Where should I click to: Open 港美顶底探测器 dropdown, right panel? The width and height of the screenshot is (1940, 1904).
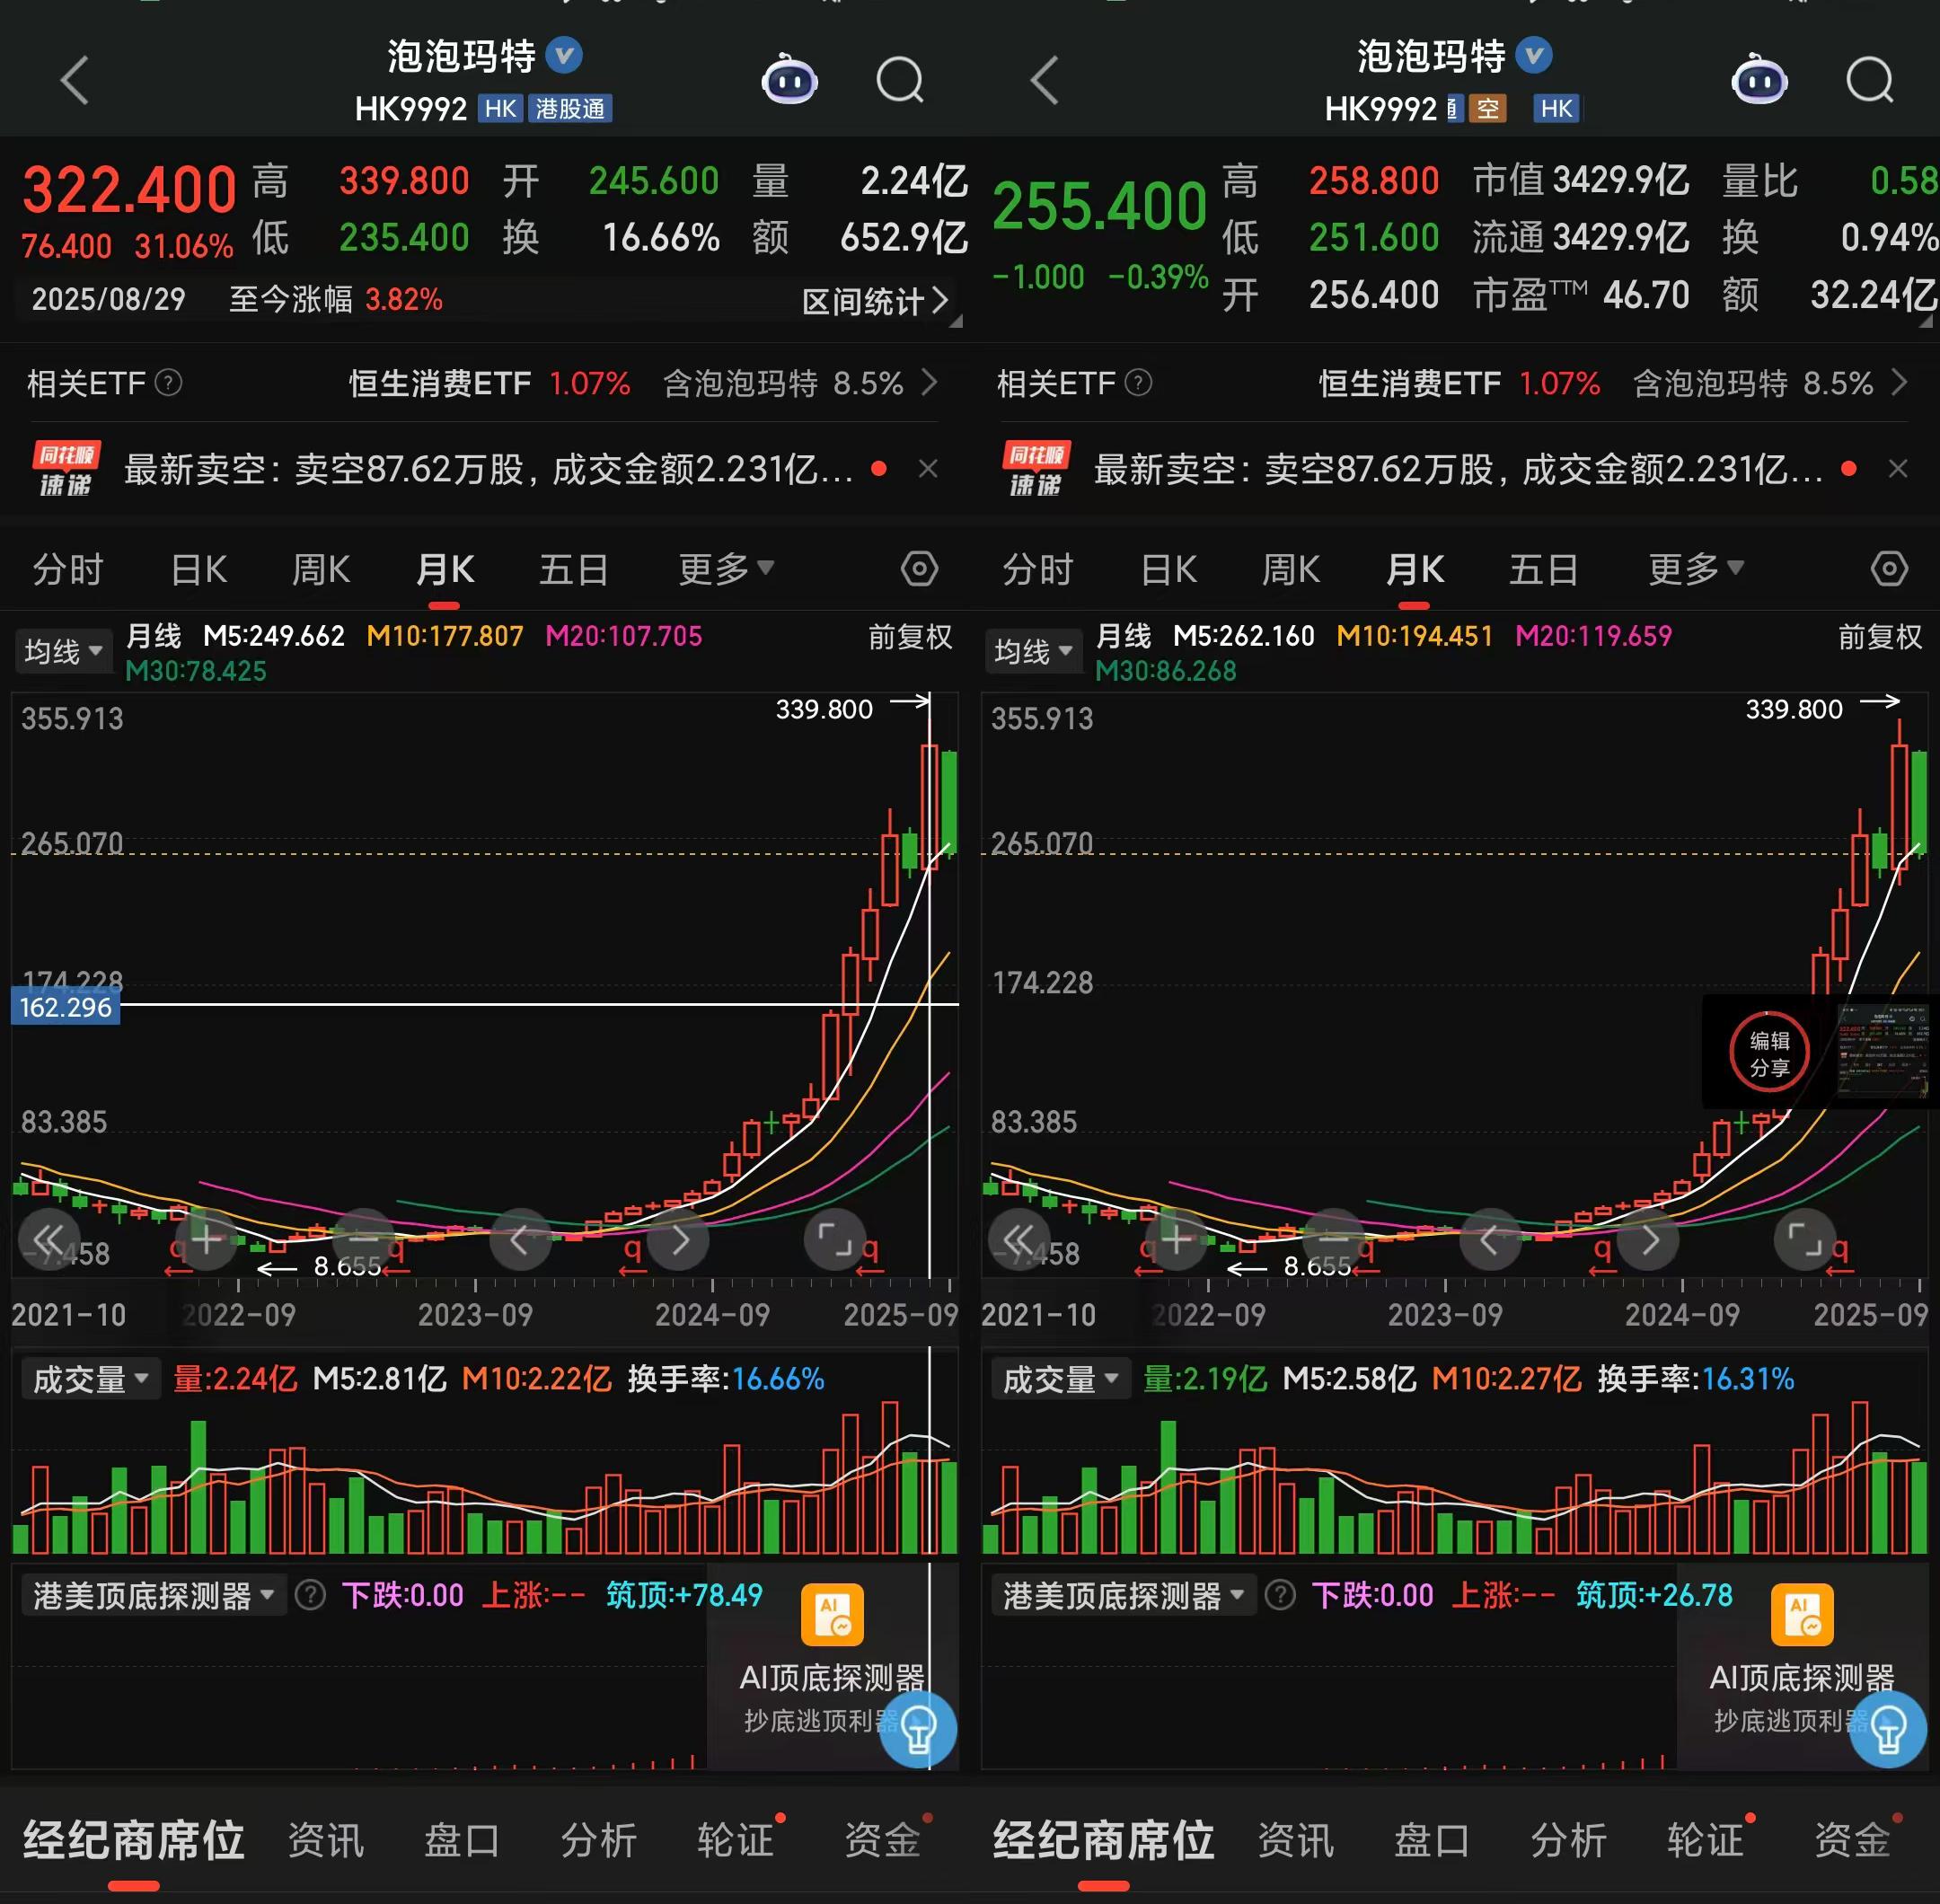(1124, 1595)
